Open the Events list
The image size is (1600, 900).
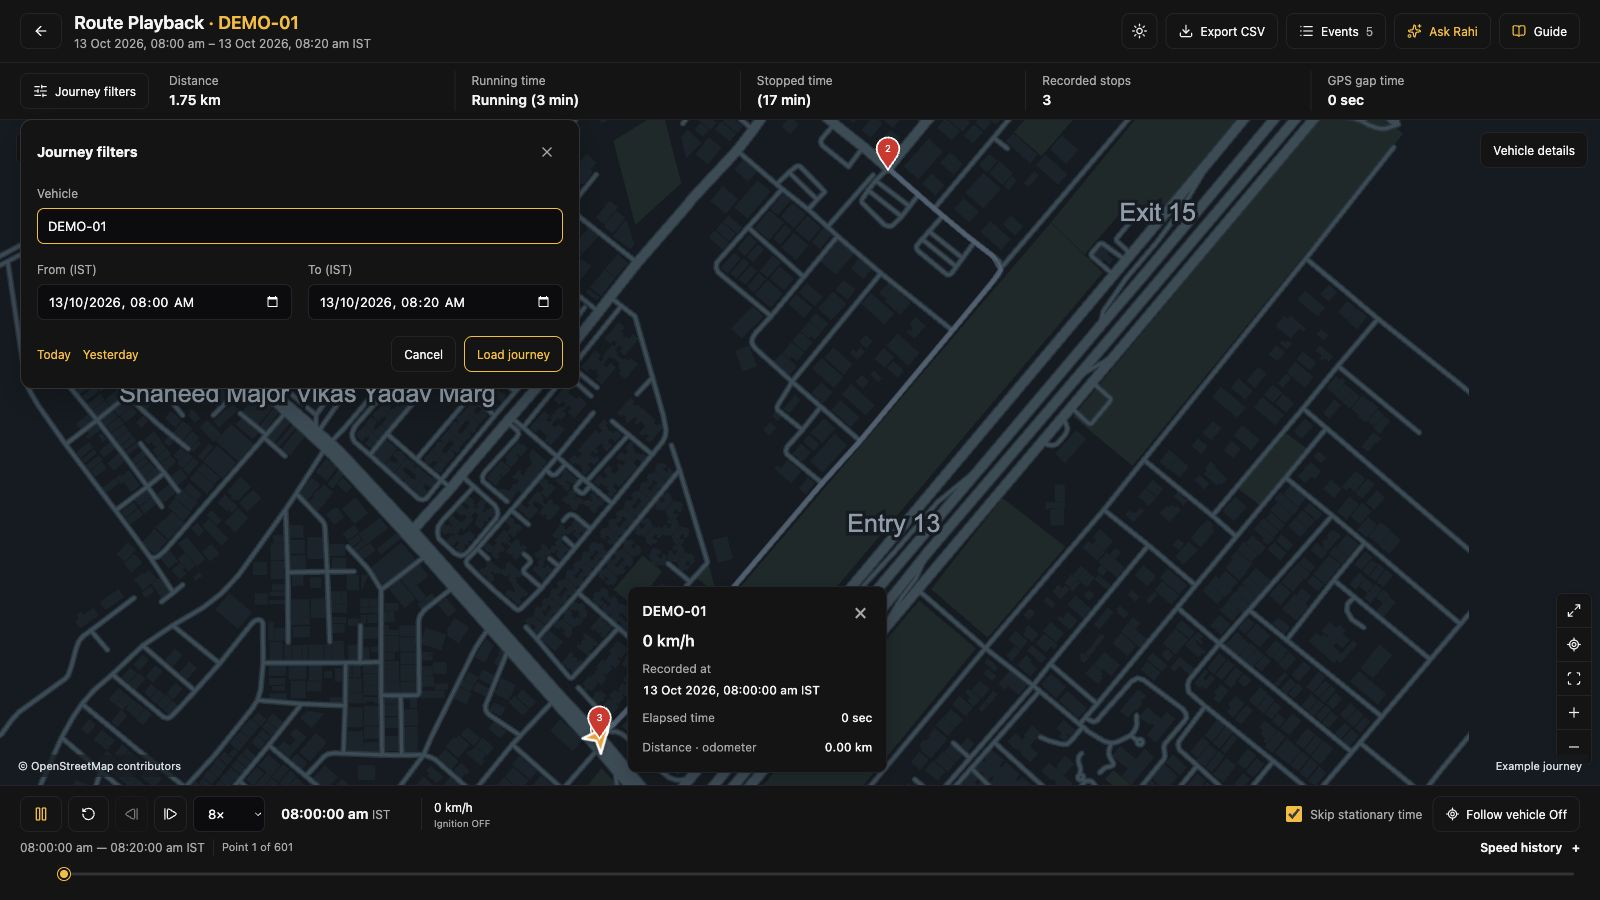1335,31
